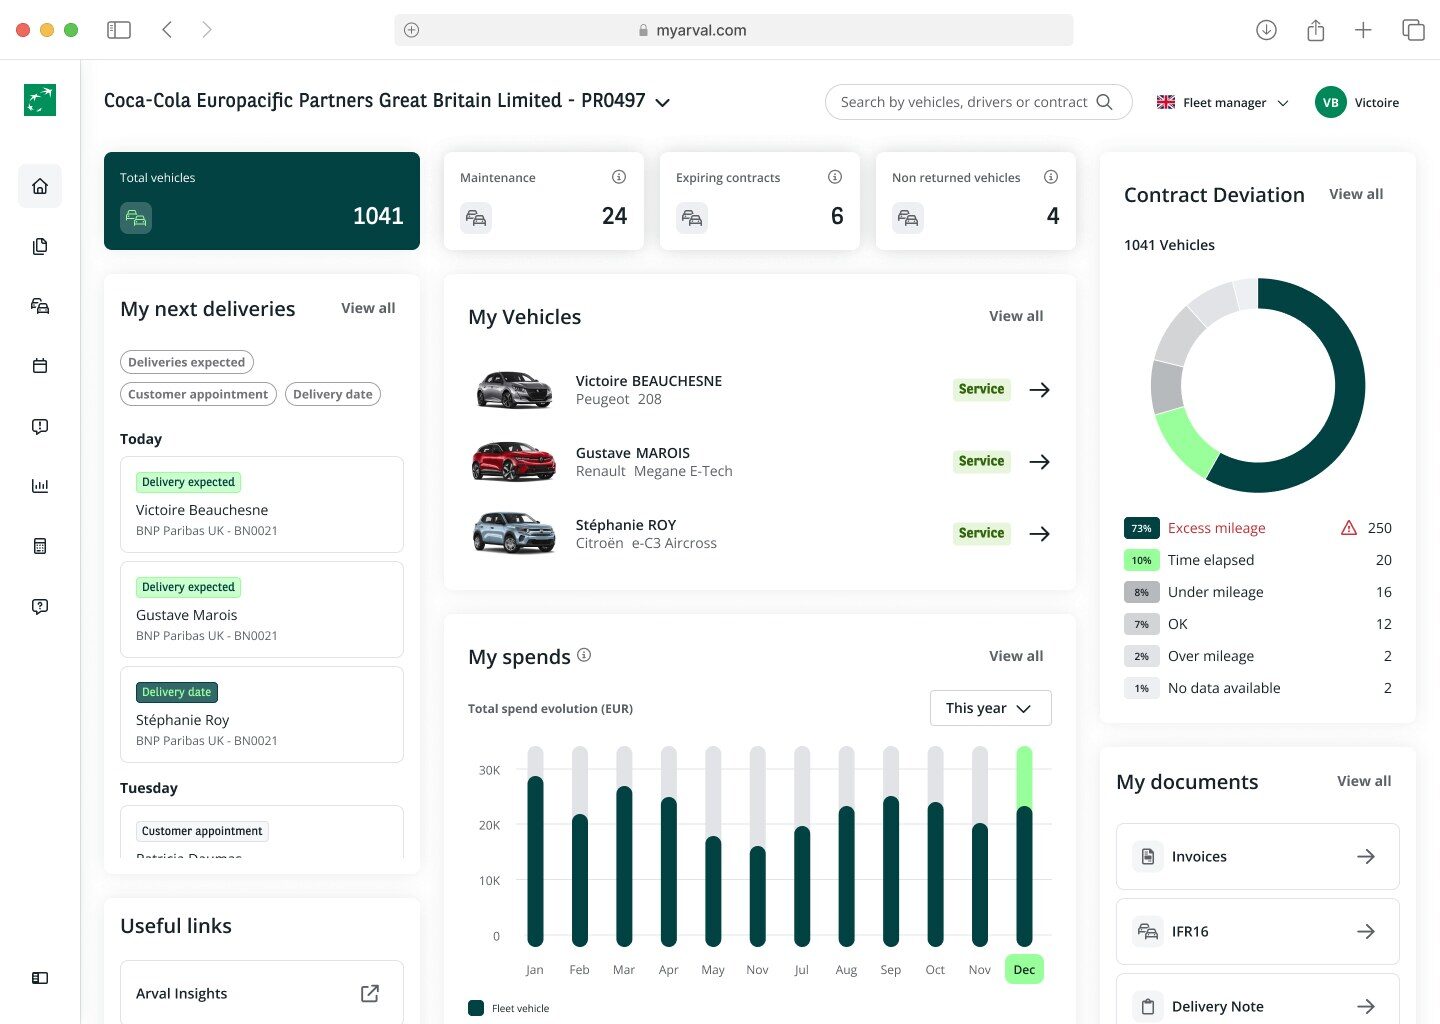Open the VB user profile avatar
Viewport: 1440px width, 1024px height.
[x=1331, y=102]
